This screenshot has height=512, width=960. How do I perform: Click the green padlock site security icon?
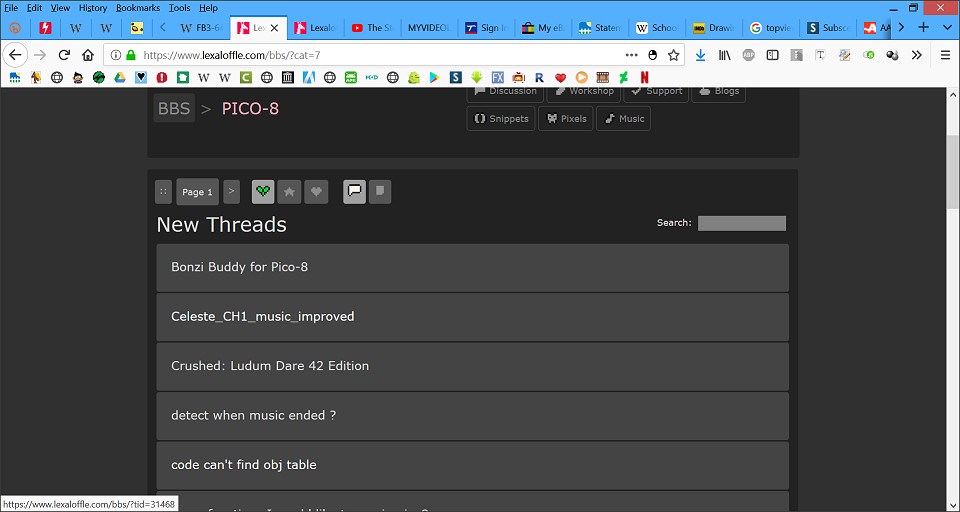click(x=130, y=55)
